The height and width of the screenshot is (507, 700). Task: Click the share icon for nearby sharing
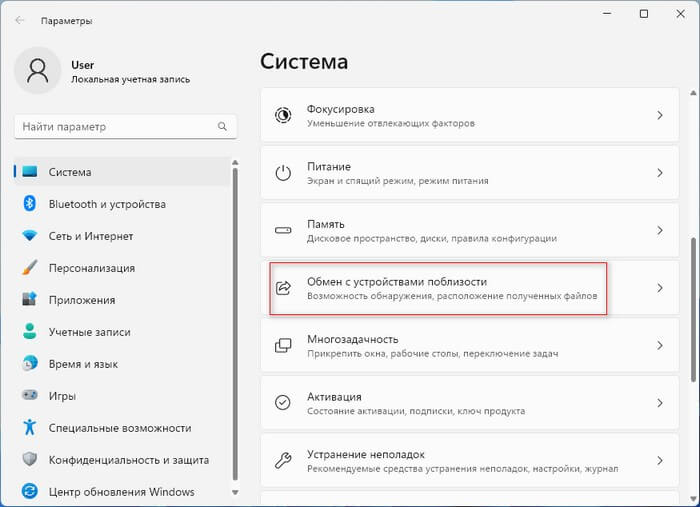point(283,288)
